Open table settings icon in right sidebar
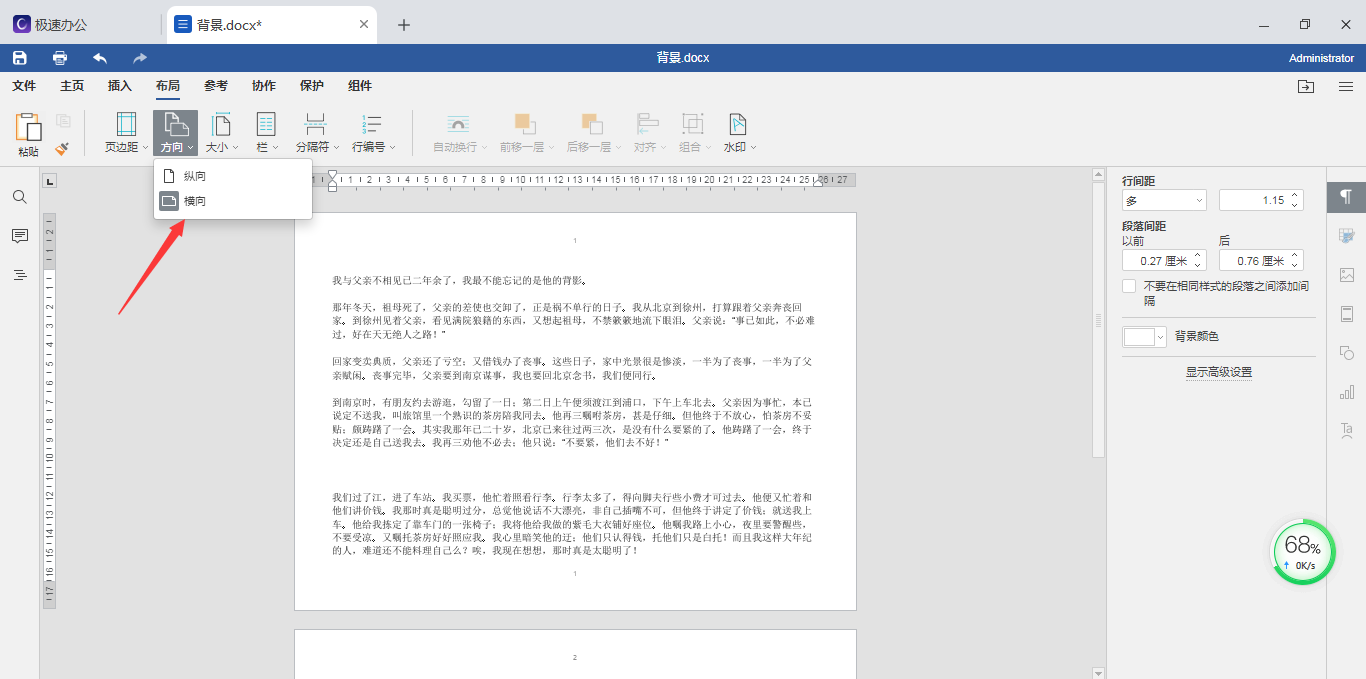1366x679 pixels. (1346, 236)
